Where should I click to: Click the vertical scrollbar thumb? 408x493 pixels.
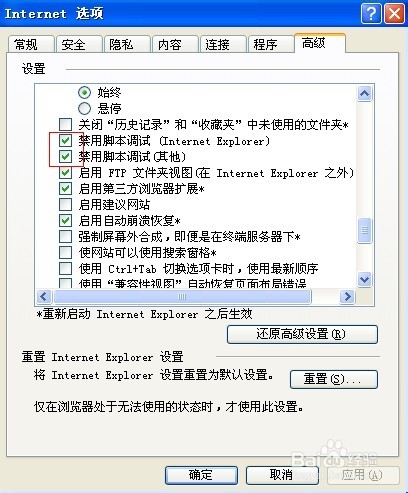pos(364,230)
